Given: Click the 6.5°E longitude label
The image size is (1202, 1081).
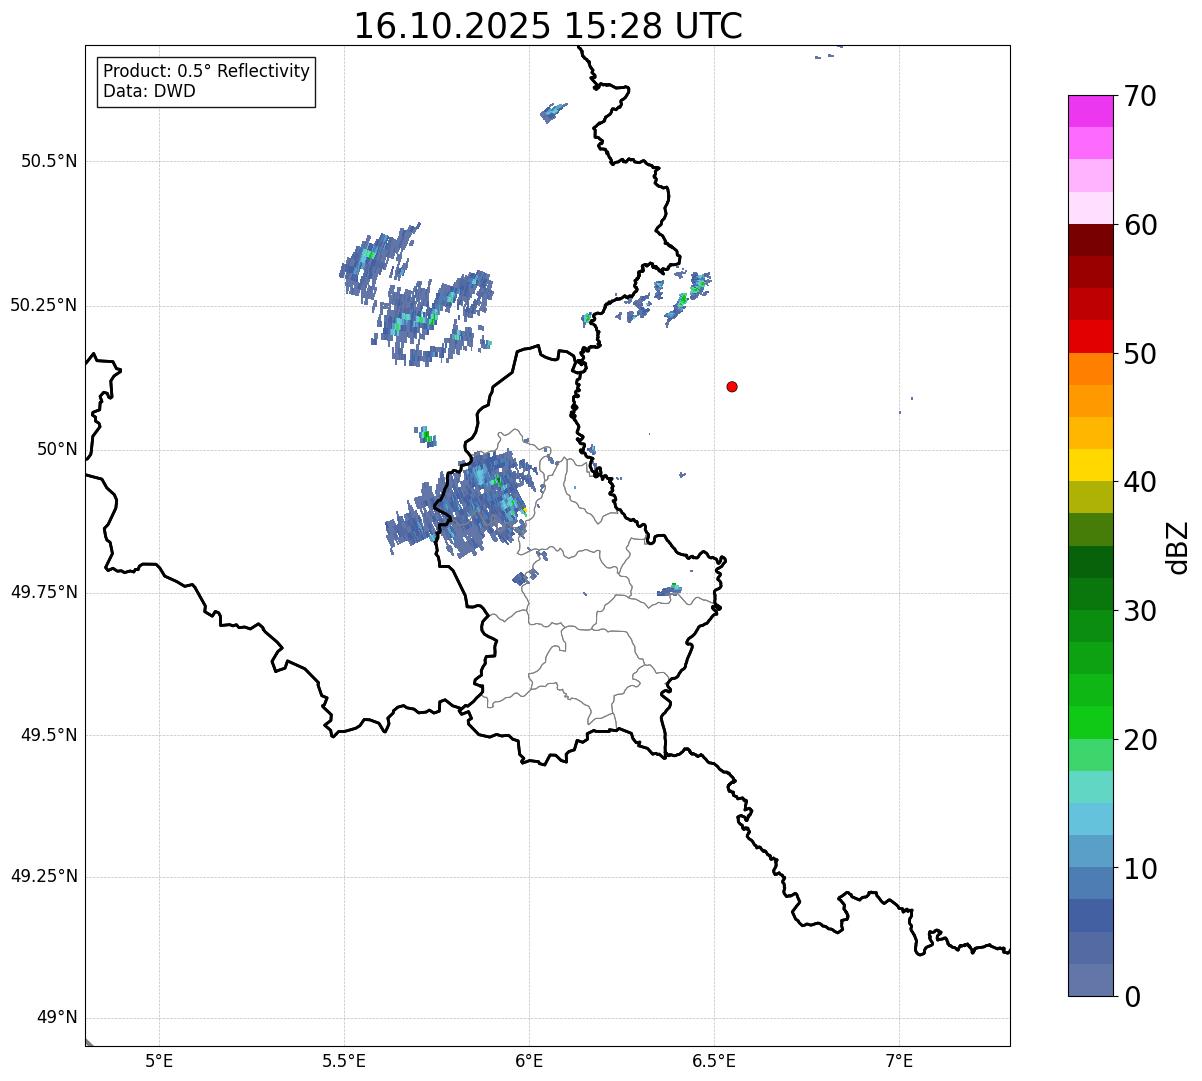Looking at the screenshot, I should point(714,1061).
